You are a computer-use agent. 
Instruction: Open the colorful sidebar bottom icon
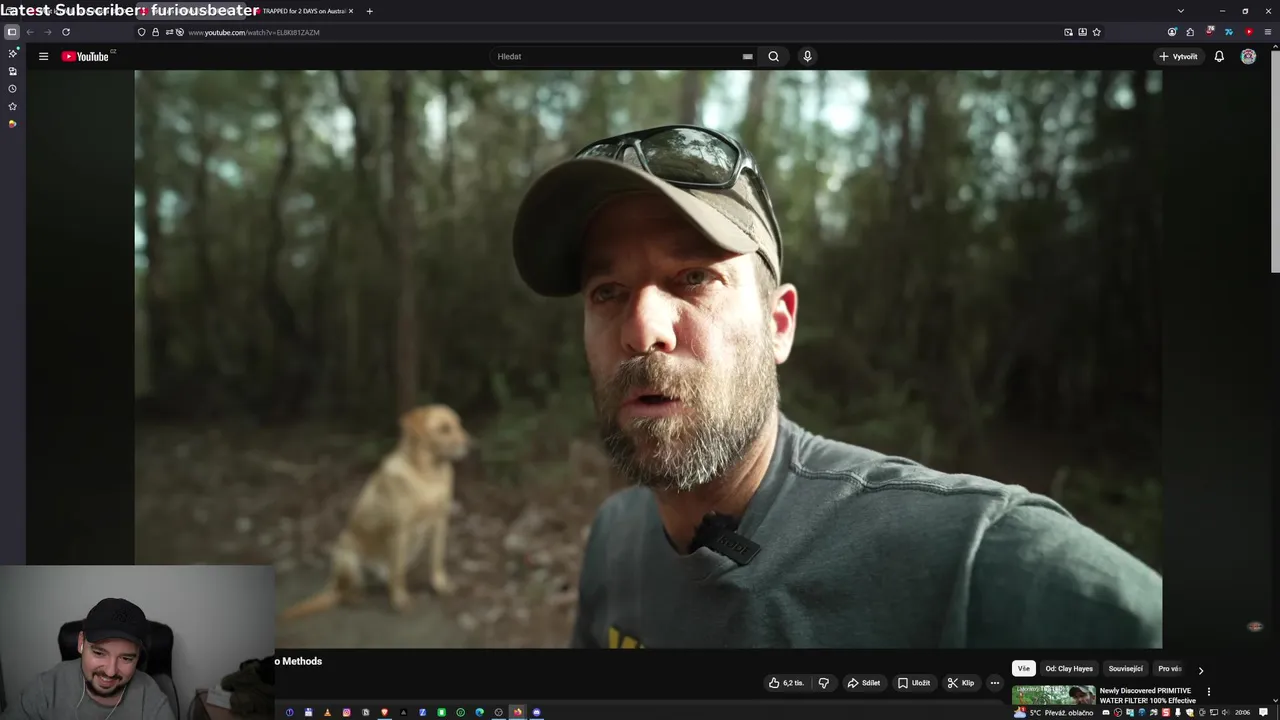pos(12,124)
